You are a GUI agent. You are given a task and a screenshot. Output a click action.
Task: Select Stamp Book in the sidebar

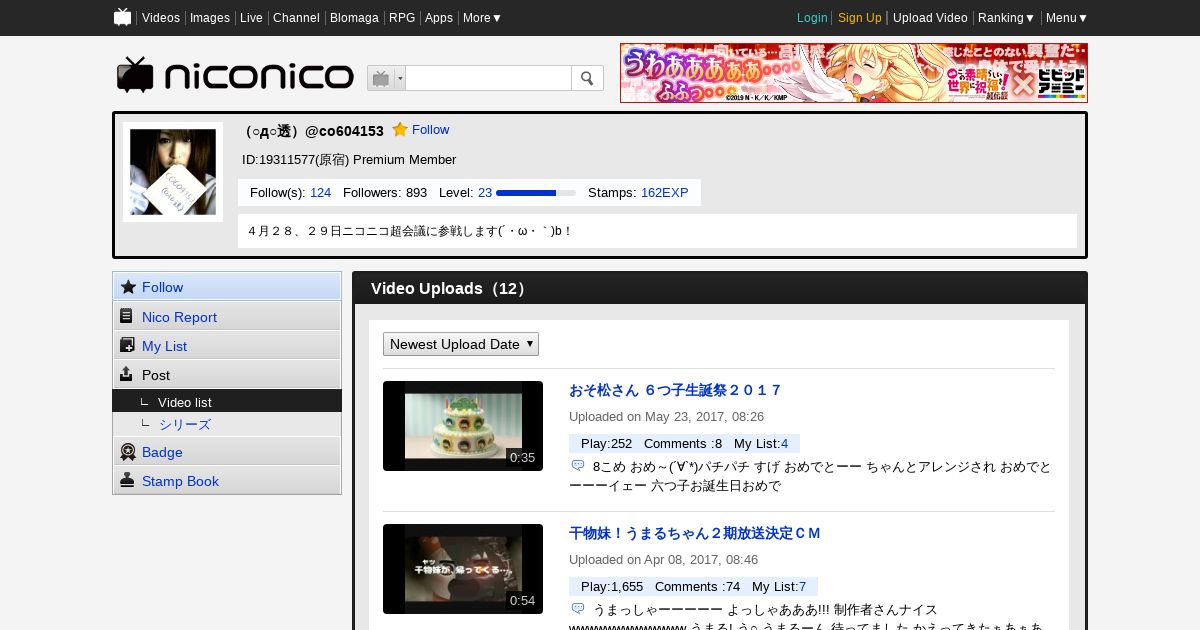(x=227, y=480)
